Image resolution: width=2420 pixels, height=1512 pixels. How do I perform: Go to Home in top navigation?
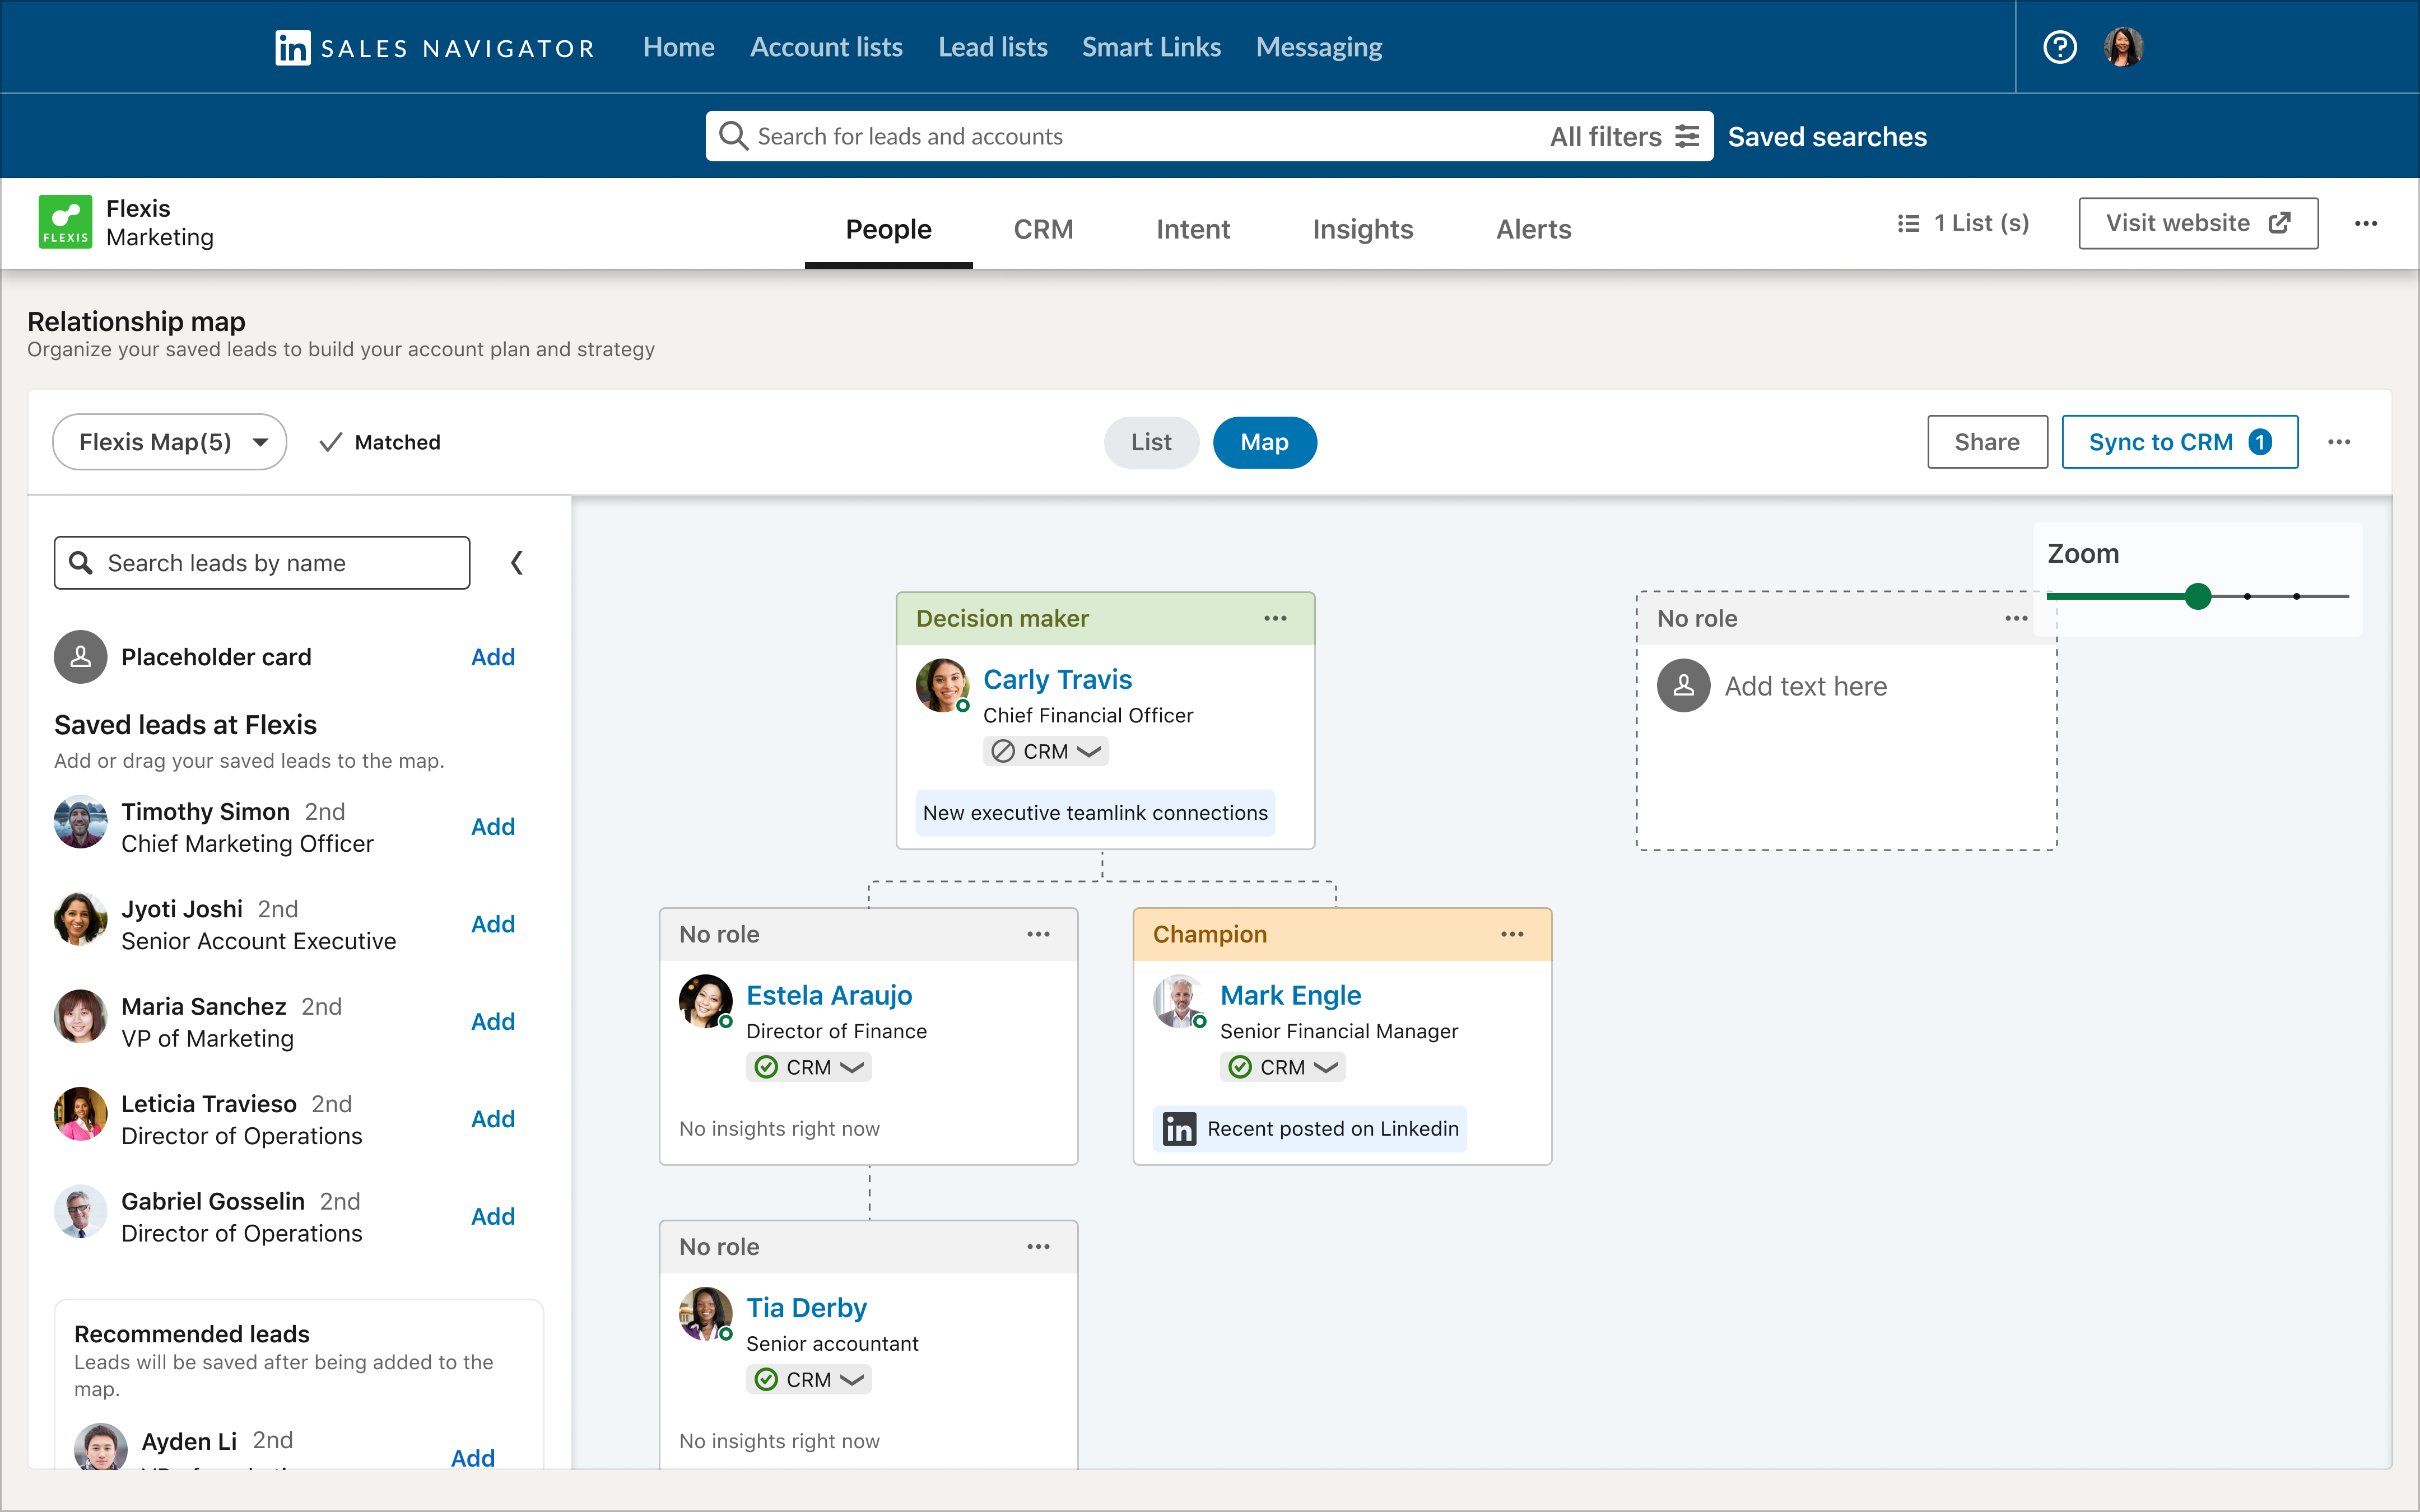click(678, 47)
